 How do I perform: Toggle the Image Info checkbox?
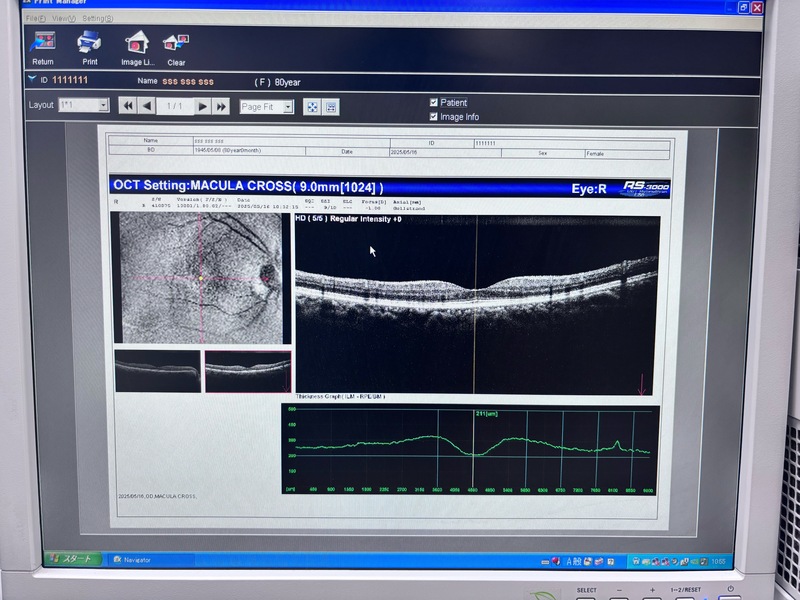(433, 116)
